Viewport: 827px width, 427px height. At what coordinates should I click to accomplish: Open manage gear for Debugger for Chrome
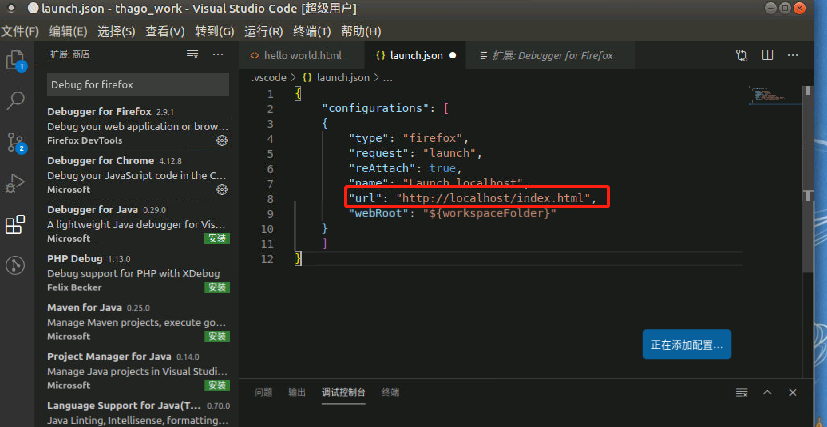222,189
